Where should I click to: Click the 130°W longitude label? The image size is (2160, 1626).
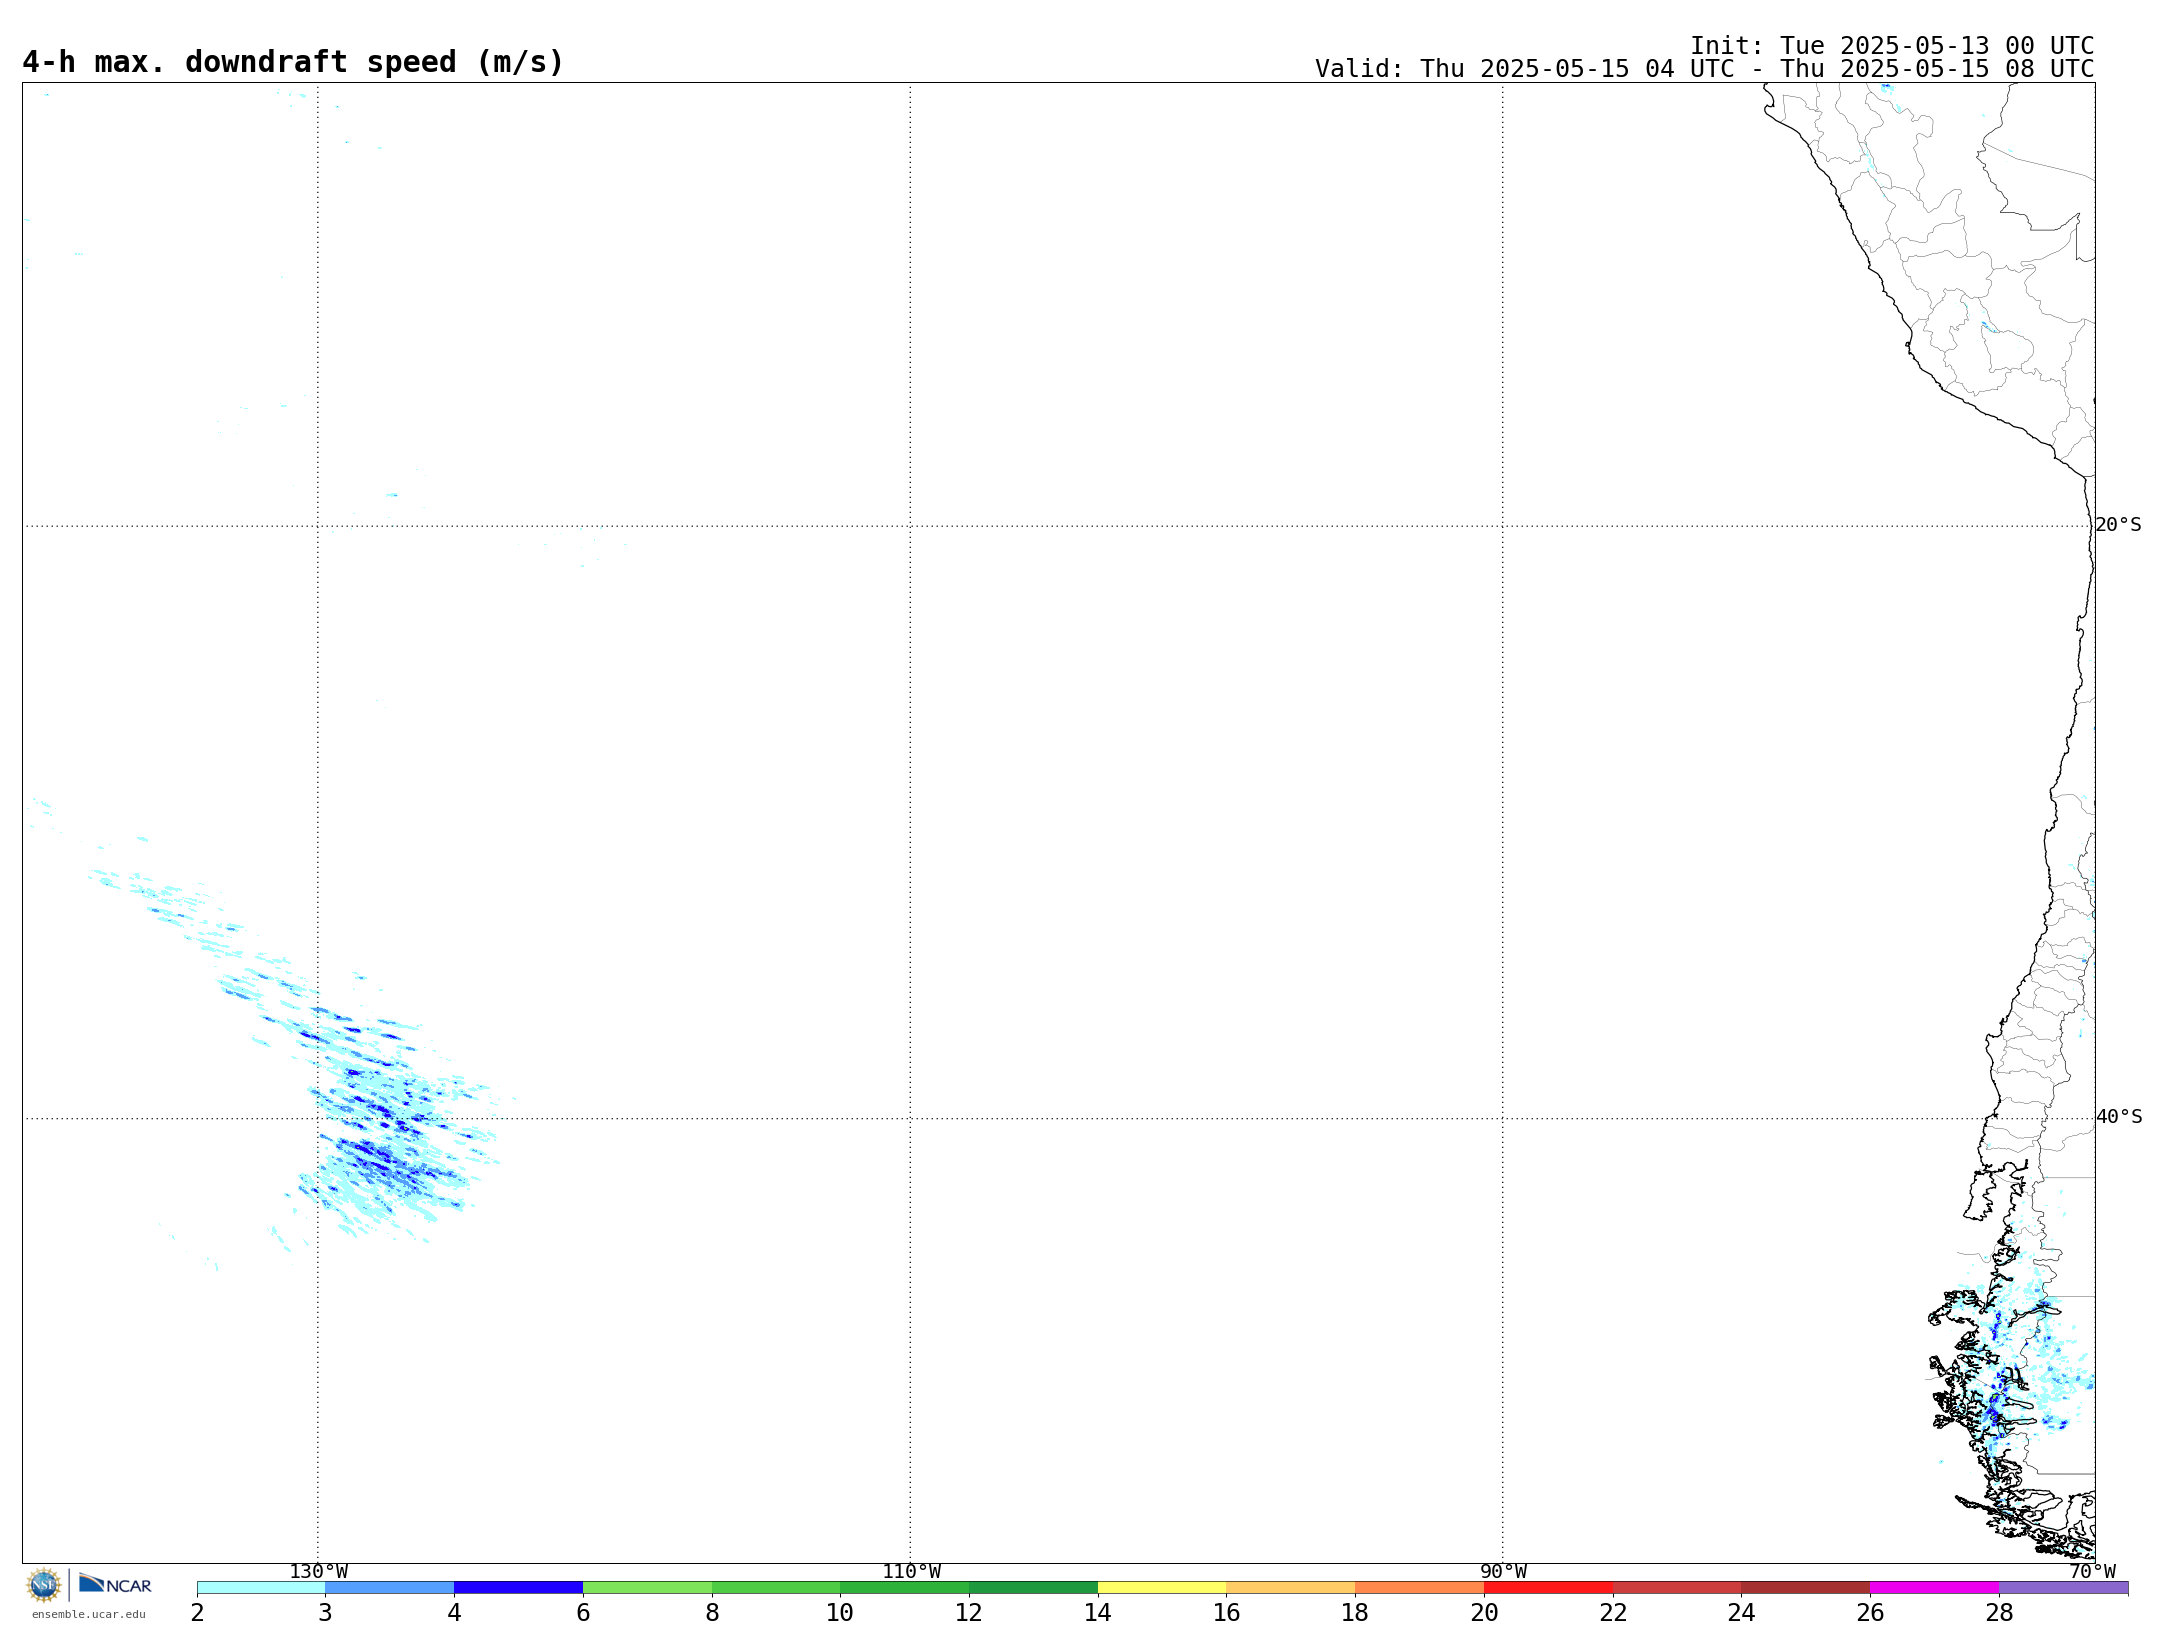coord(319,1571)
